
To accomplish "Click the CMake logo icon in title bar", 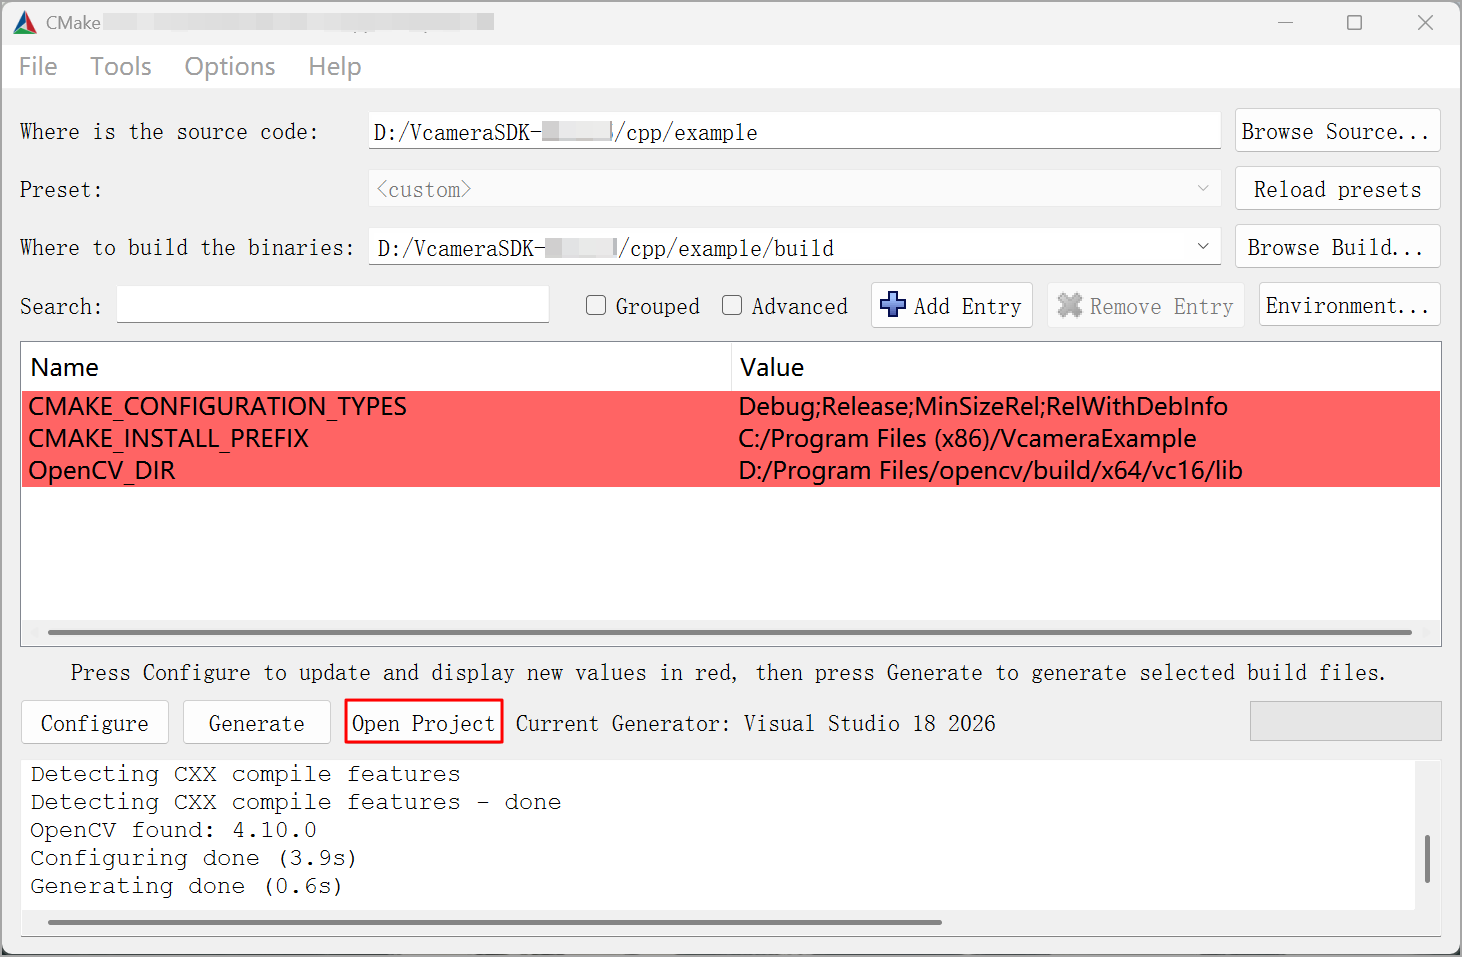I will [x=25, y=22].
